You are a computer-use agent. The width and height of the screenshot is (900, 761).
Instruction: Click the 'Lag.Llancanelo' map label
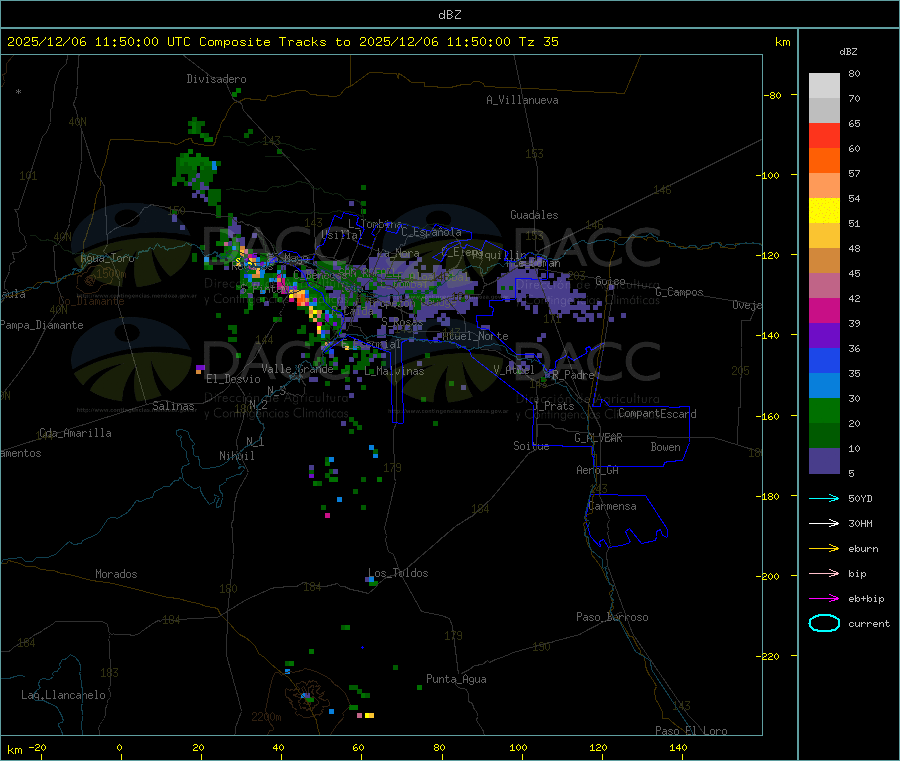click(64, 695)
